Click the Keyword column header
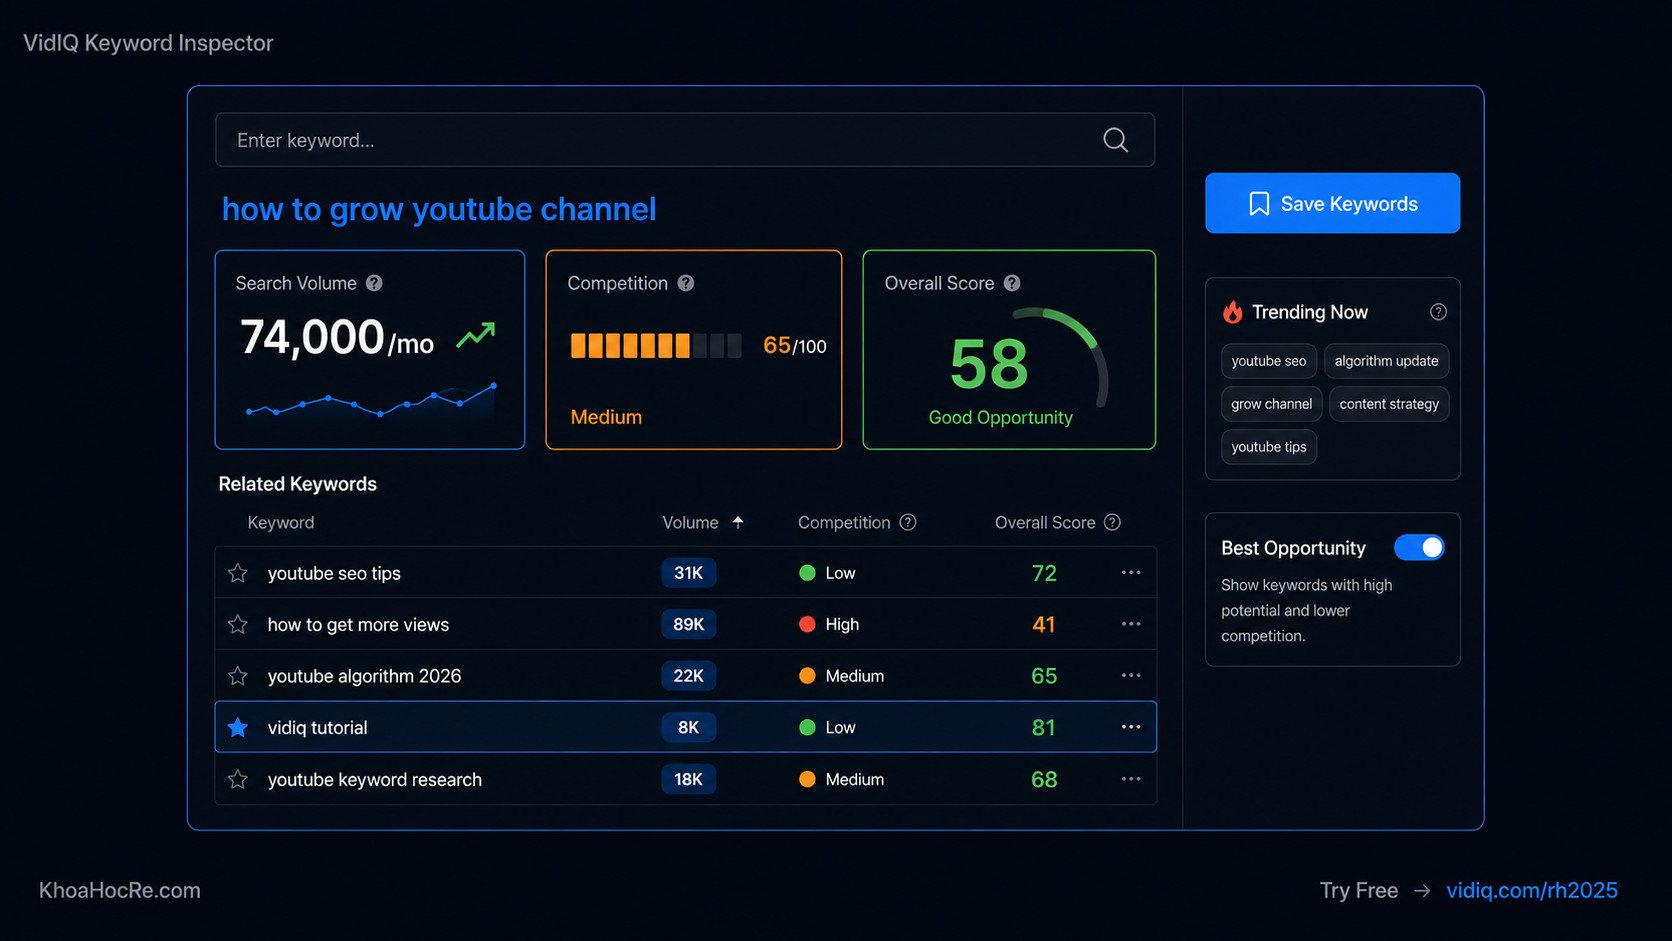1672x941 pixels. [281, 522]
